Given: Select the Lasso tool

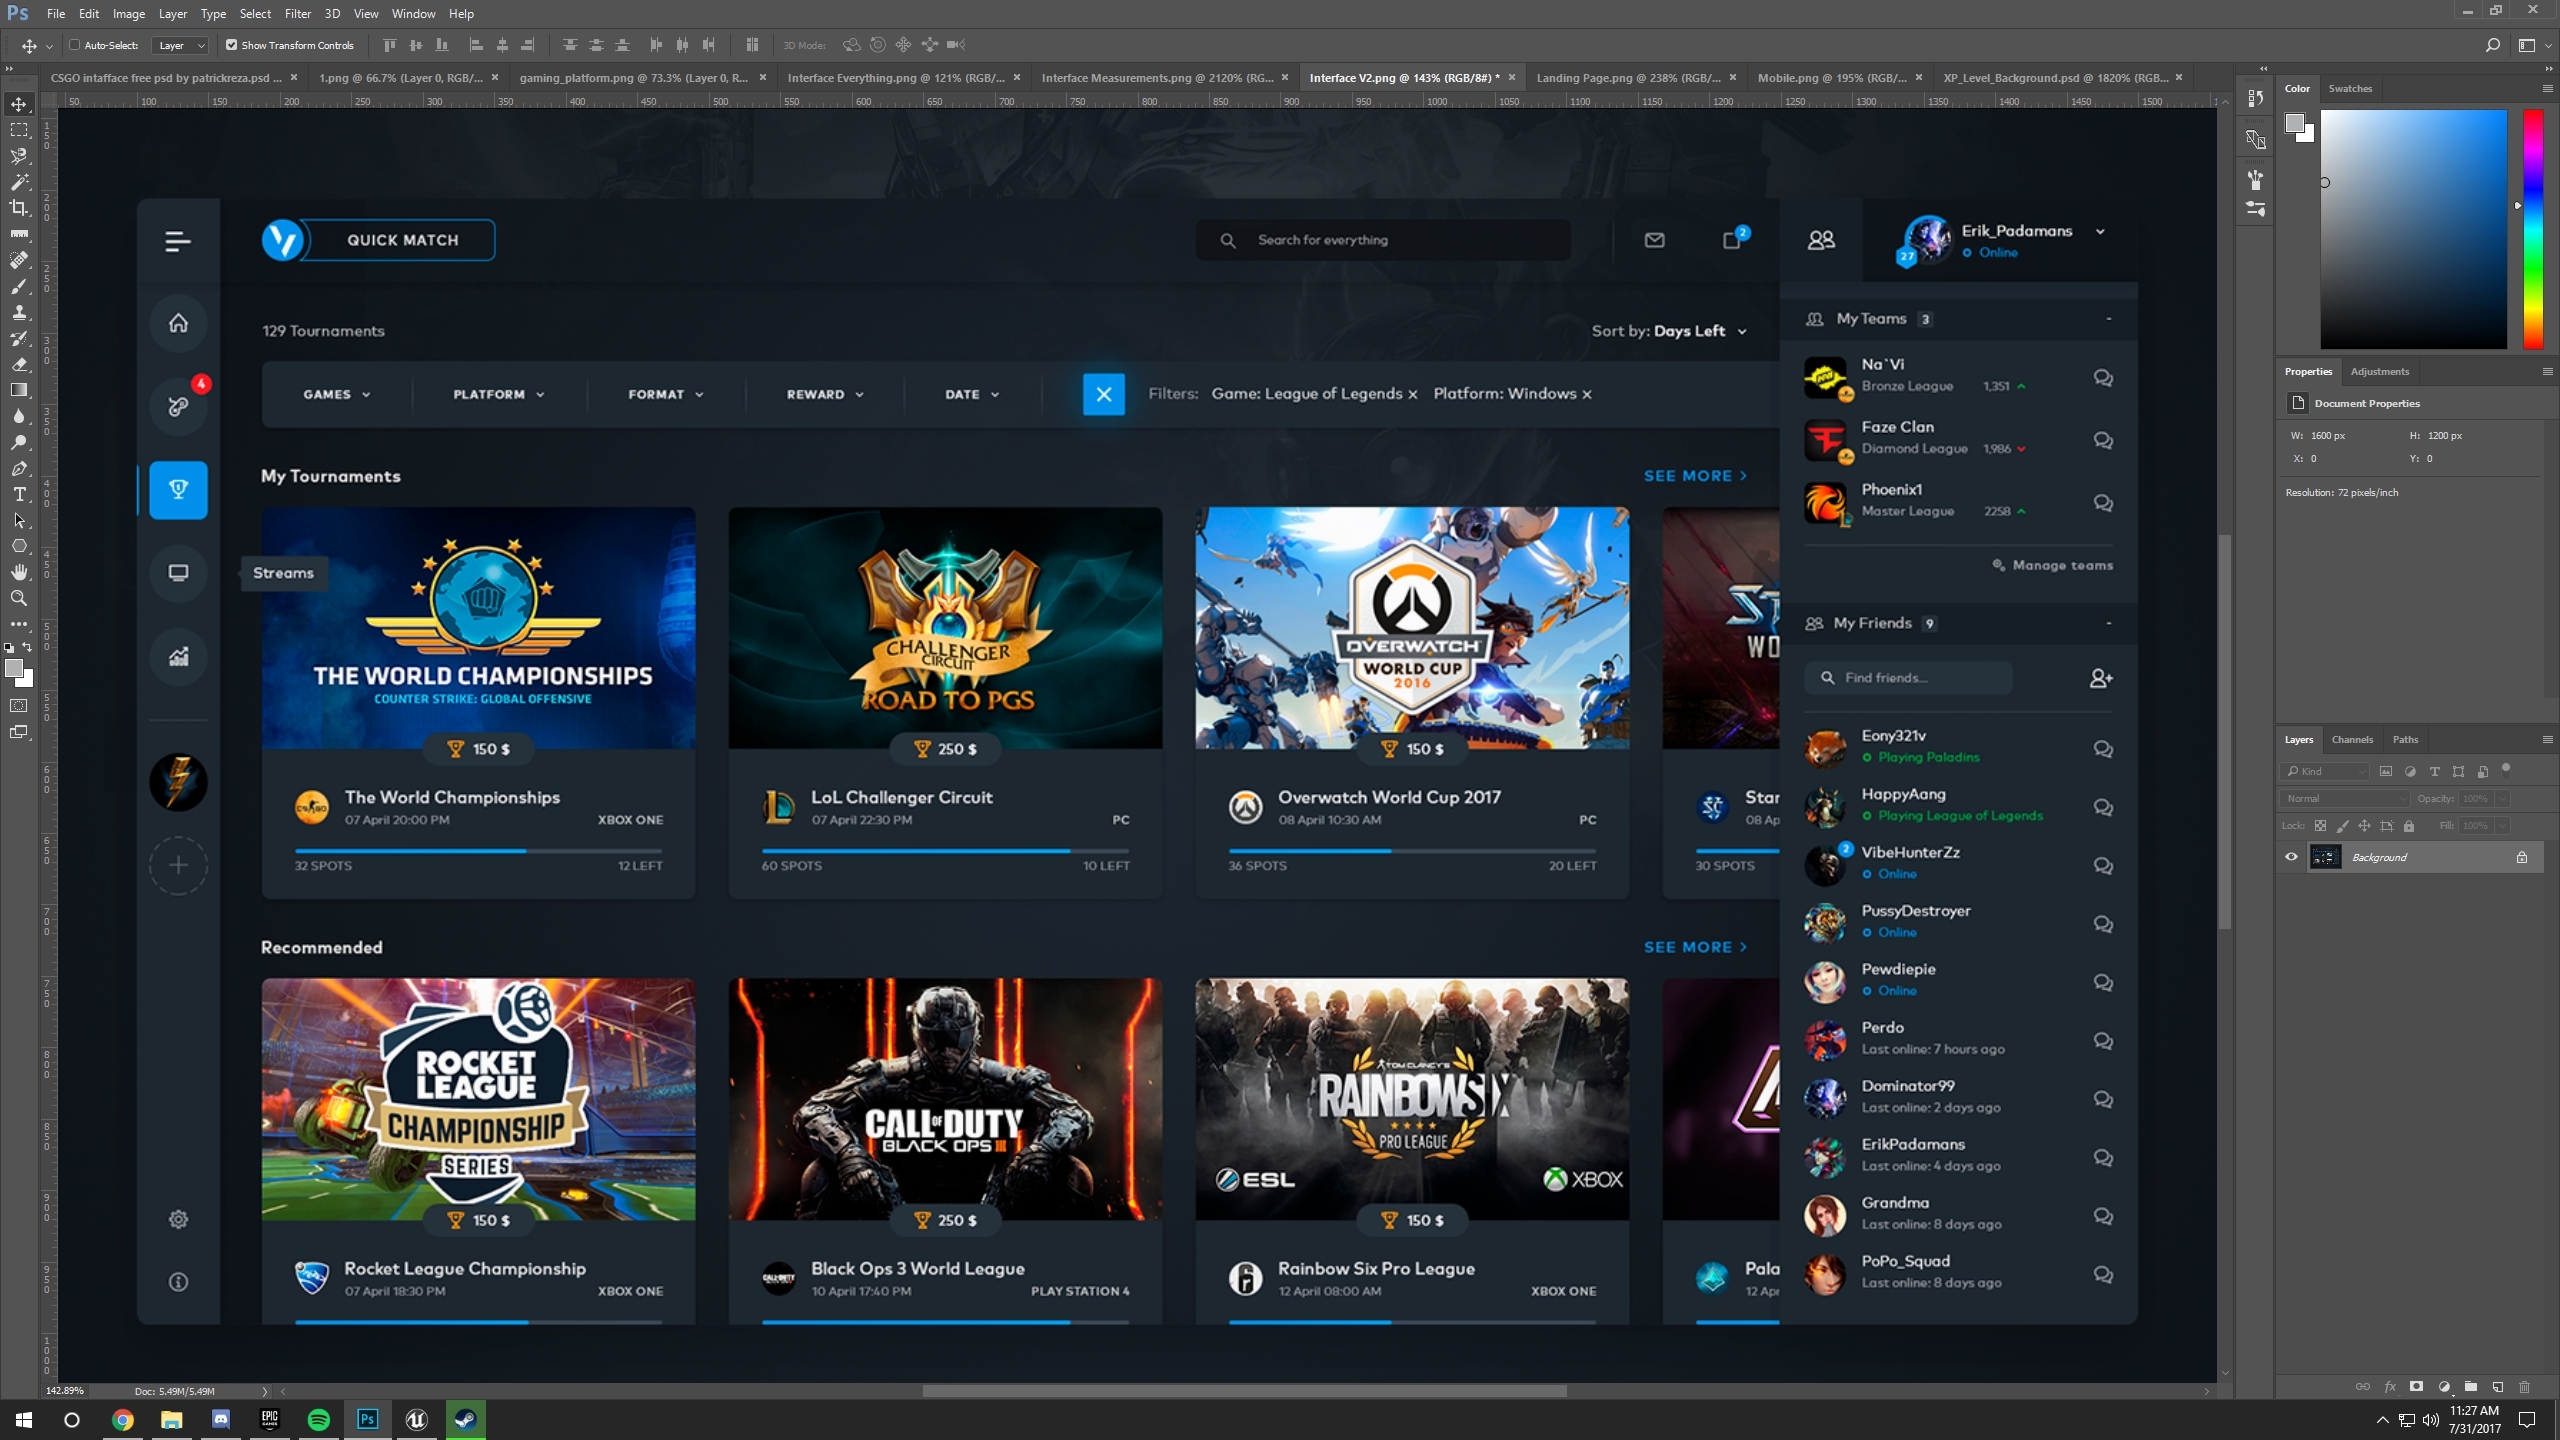Looking at the screenshot, I should (x=19, y=156).
